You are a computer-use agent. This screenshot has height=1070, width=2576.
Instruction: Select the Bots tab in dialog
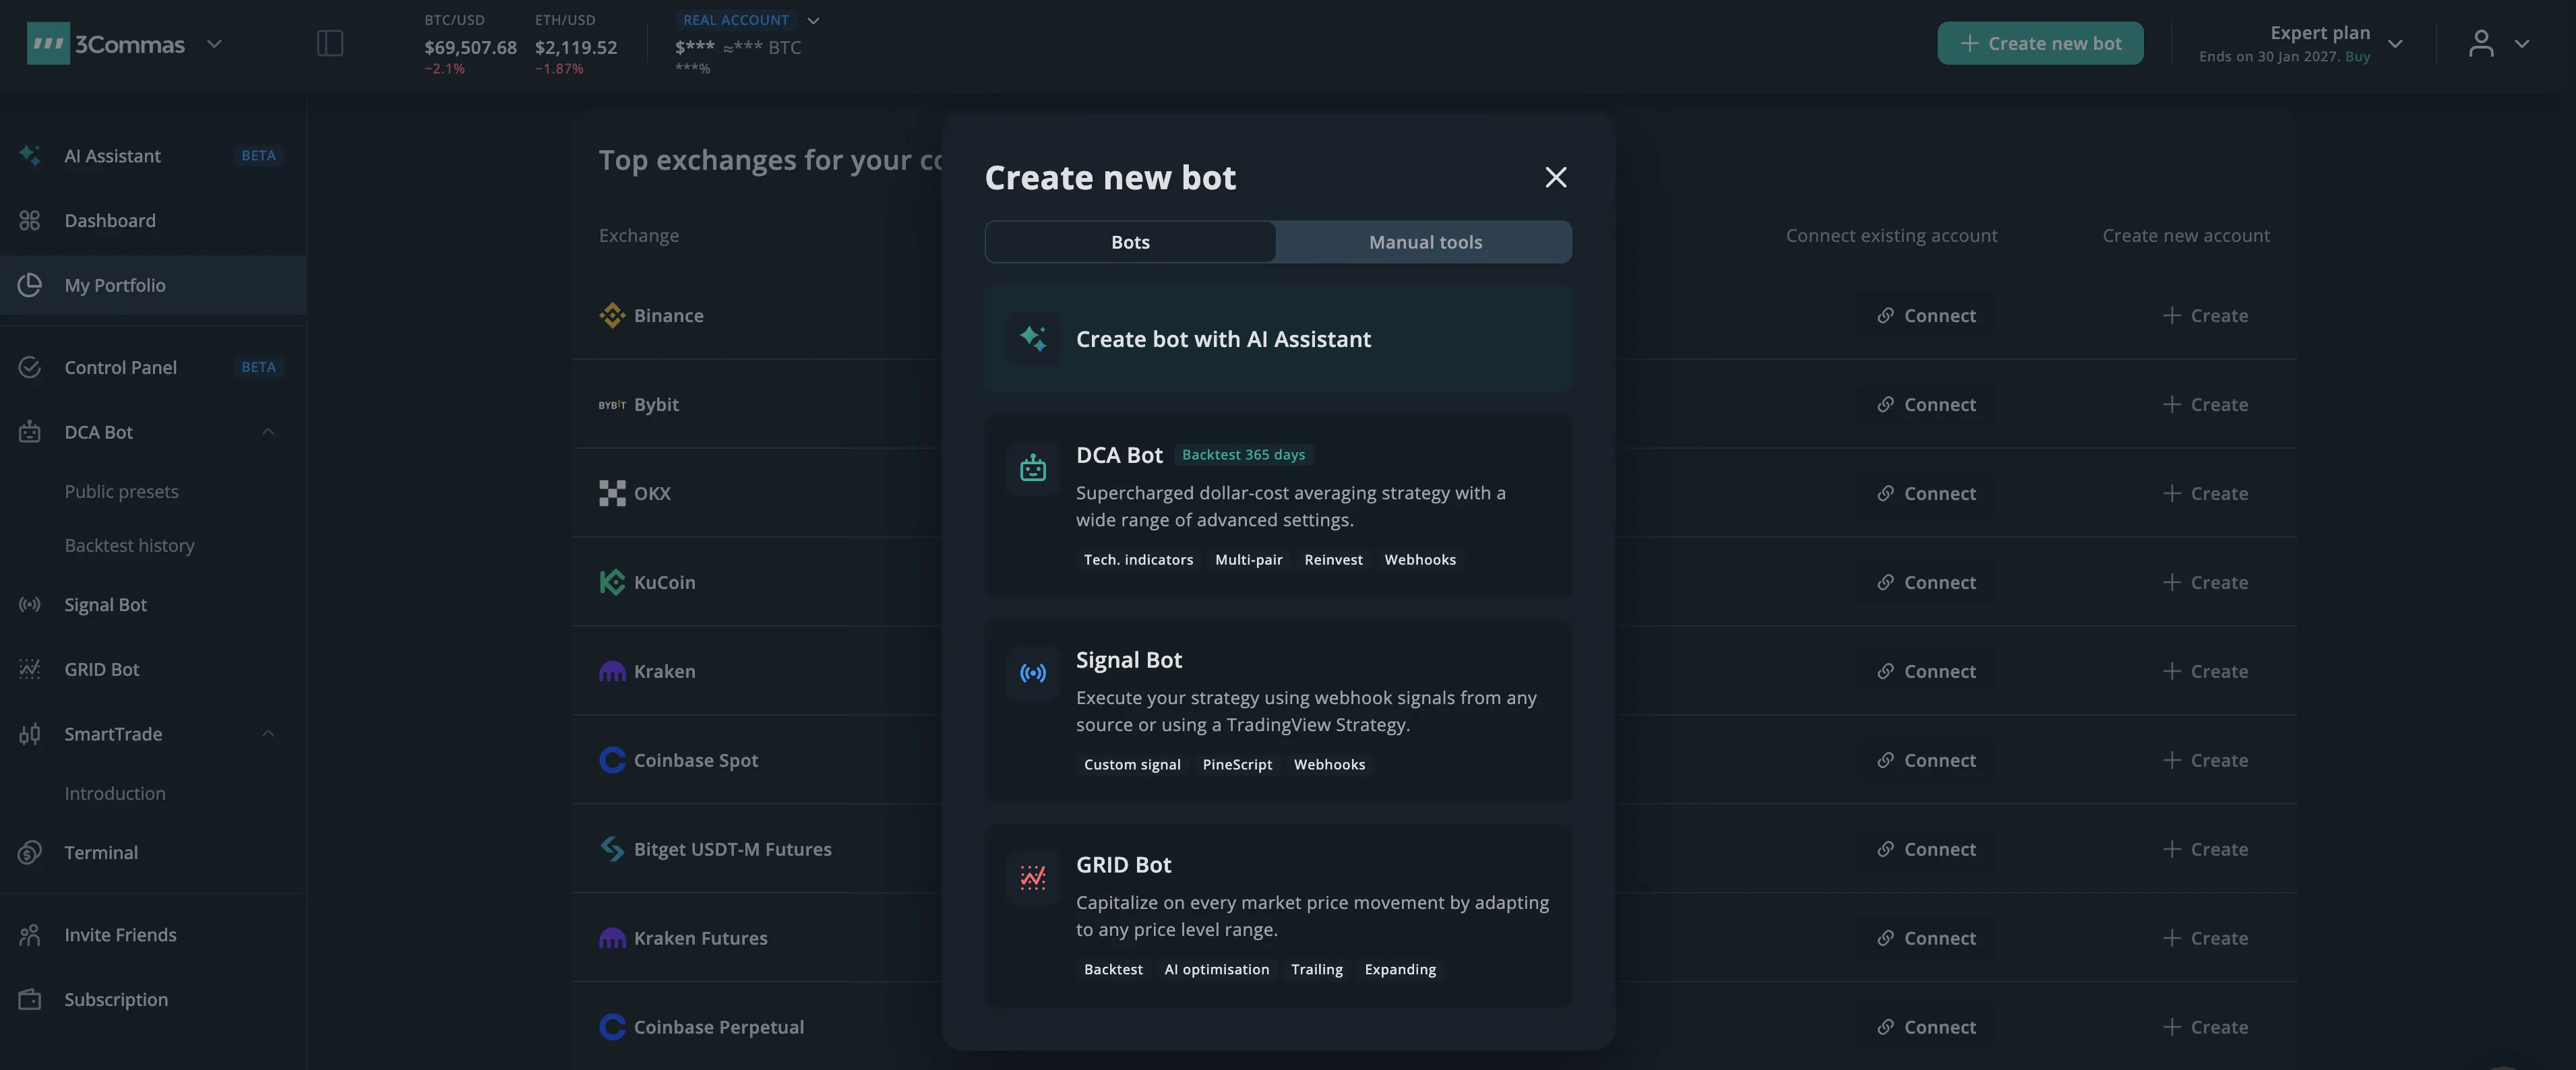tap(1130, 242)
